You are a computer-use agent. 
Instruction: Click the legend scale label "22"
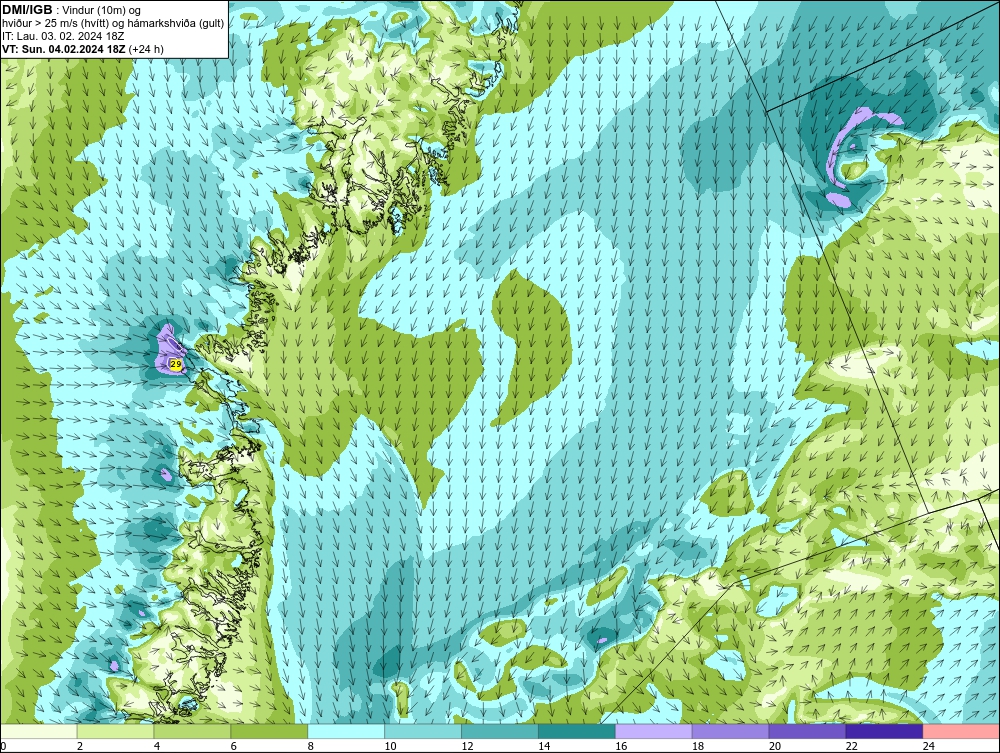(x=851, y=746)
